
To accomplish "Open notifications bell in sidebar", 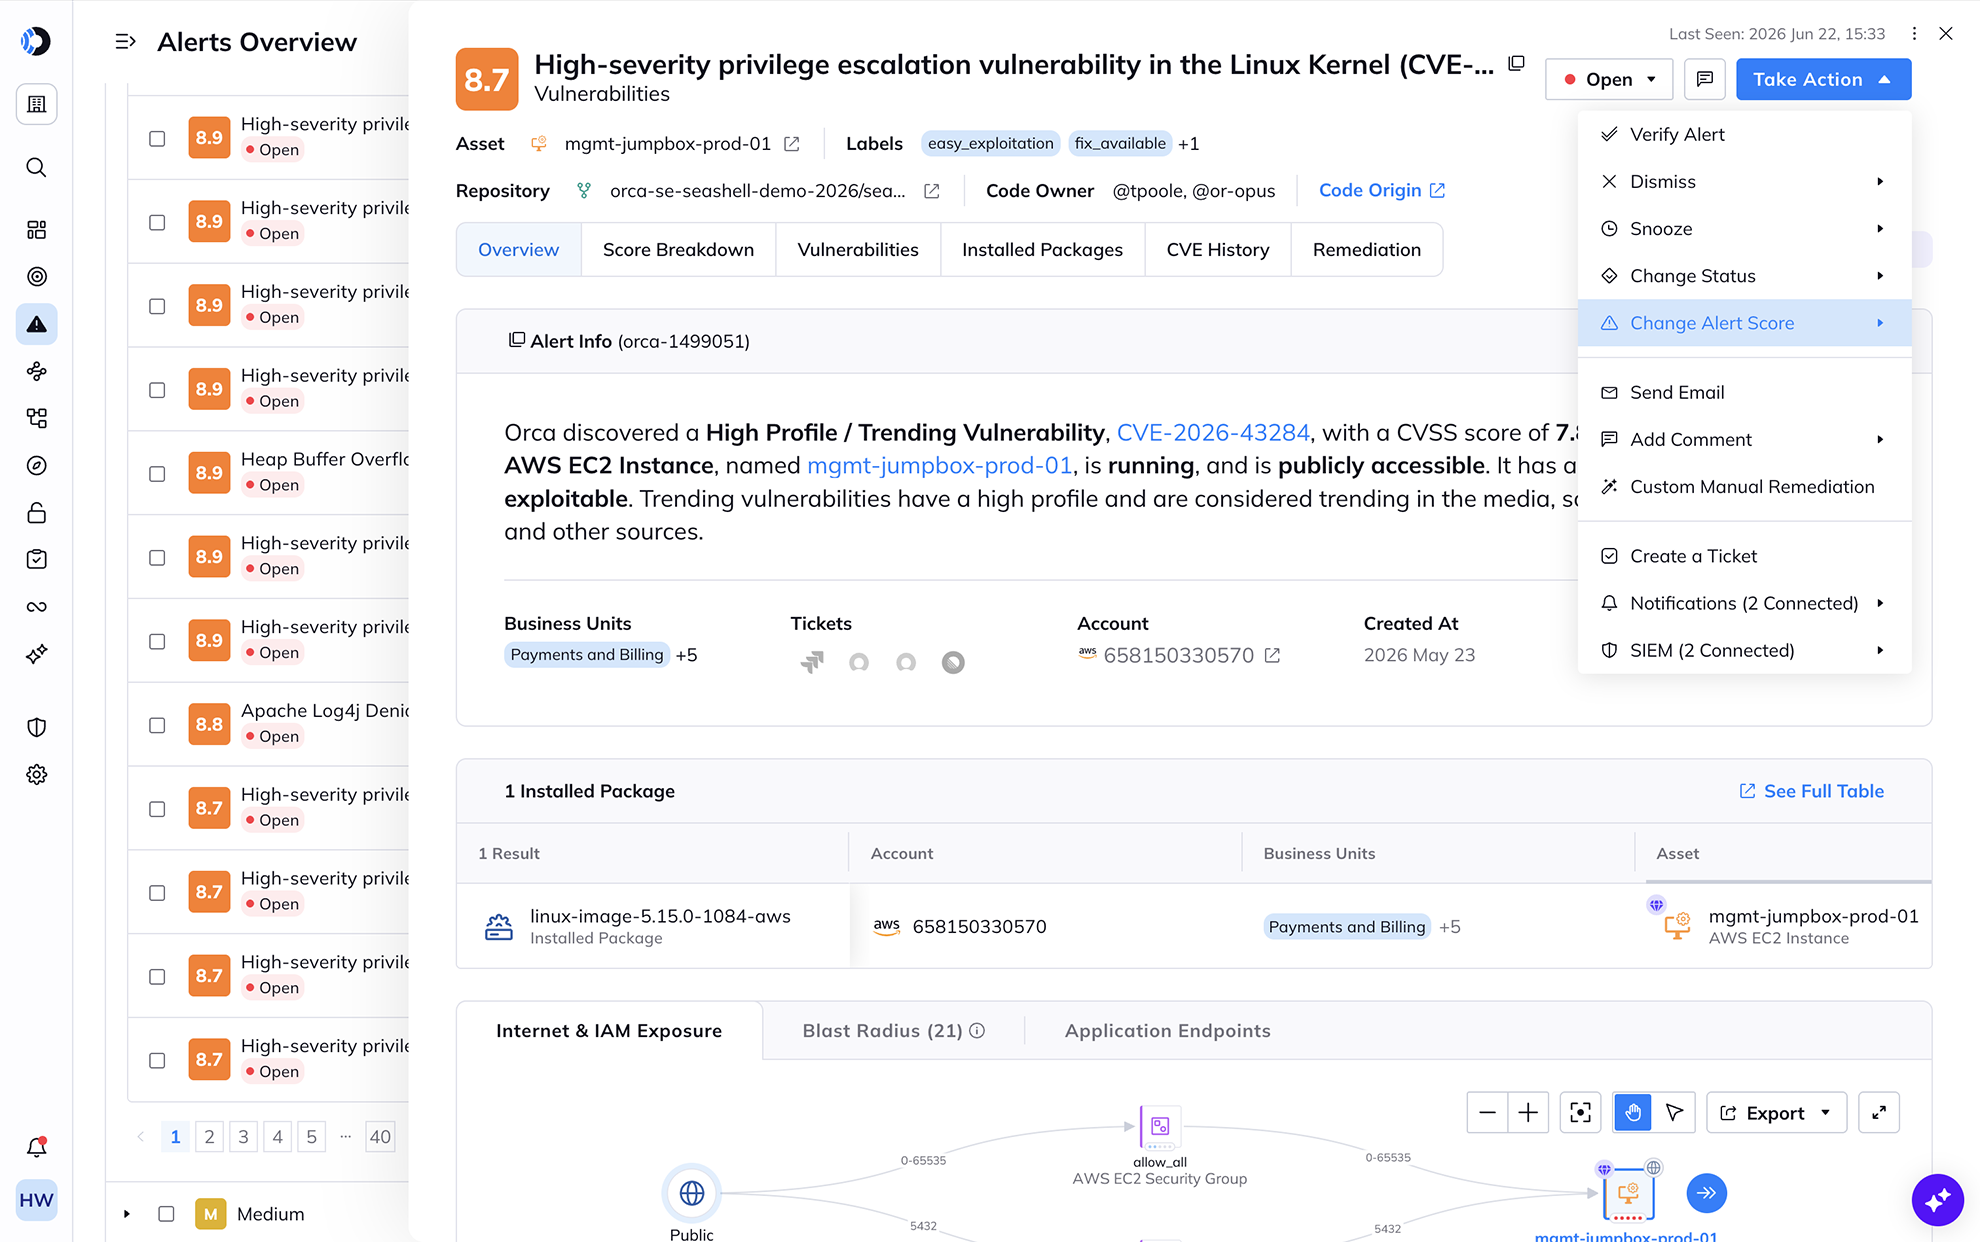I will click(x=36, y=1147).
